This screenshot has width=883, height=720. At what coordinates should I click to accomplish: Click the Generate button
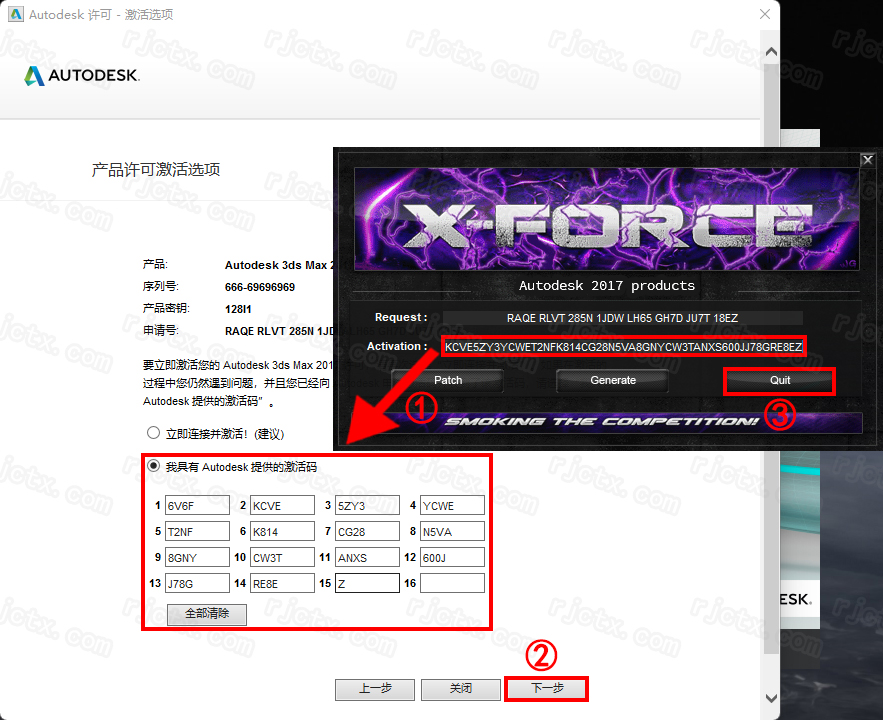pyautogui.click(x=613, y=380)
